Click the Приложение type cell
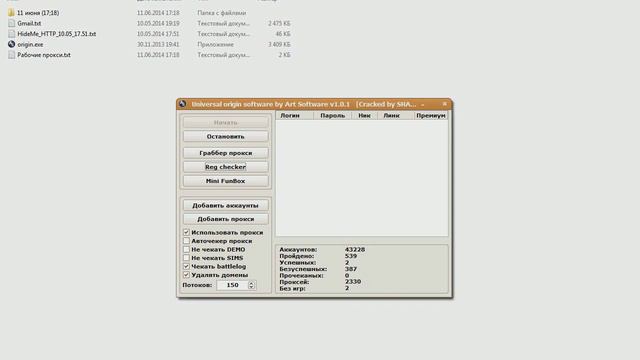 (216, 44)
